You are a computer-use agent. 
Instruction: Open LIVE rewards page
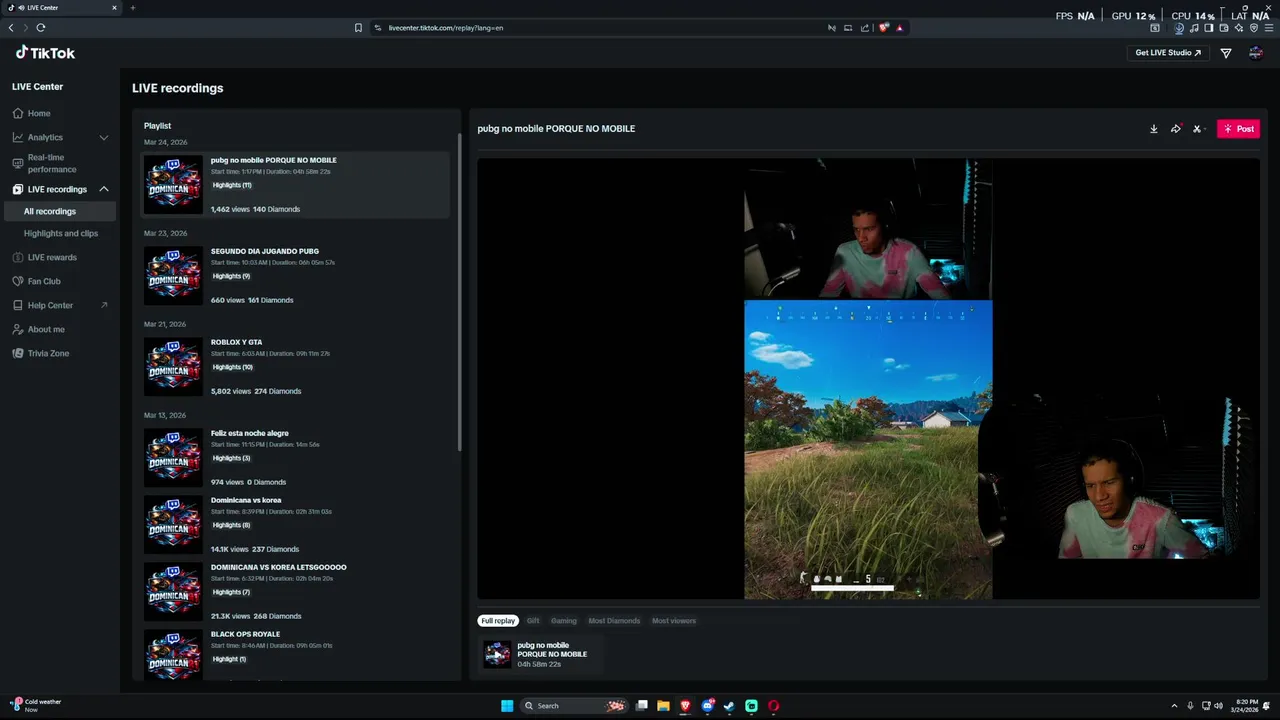[x=52, y=257]
